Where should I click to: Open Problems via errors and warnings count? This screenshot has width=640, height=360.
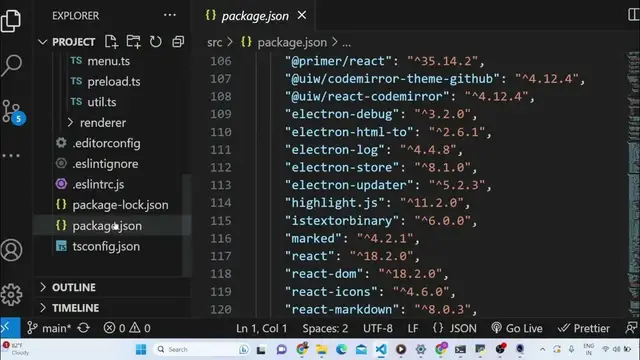[x=127, y=328]
